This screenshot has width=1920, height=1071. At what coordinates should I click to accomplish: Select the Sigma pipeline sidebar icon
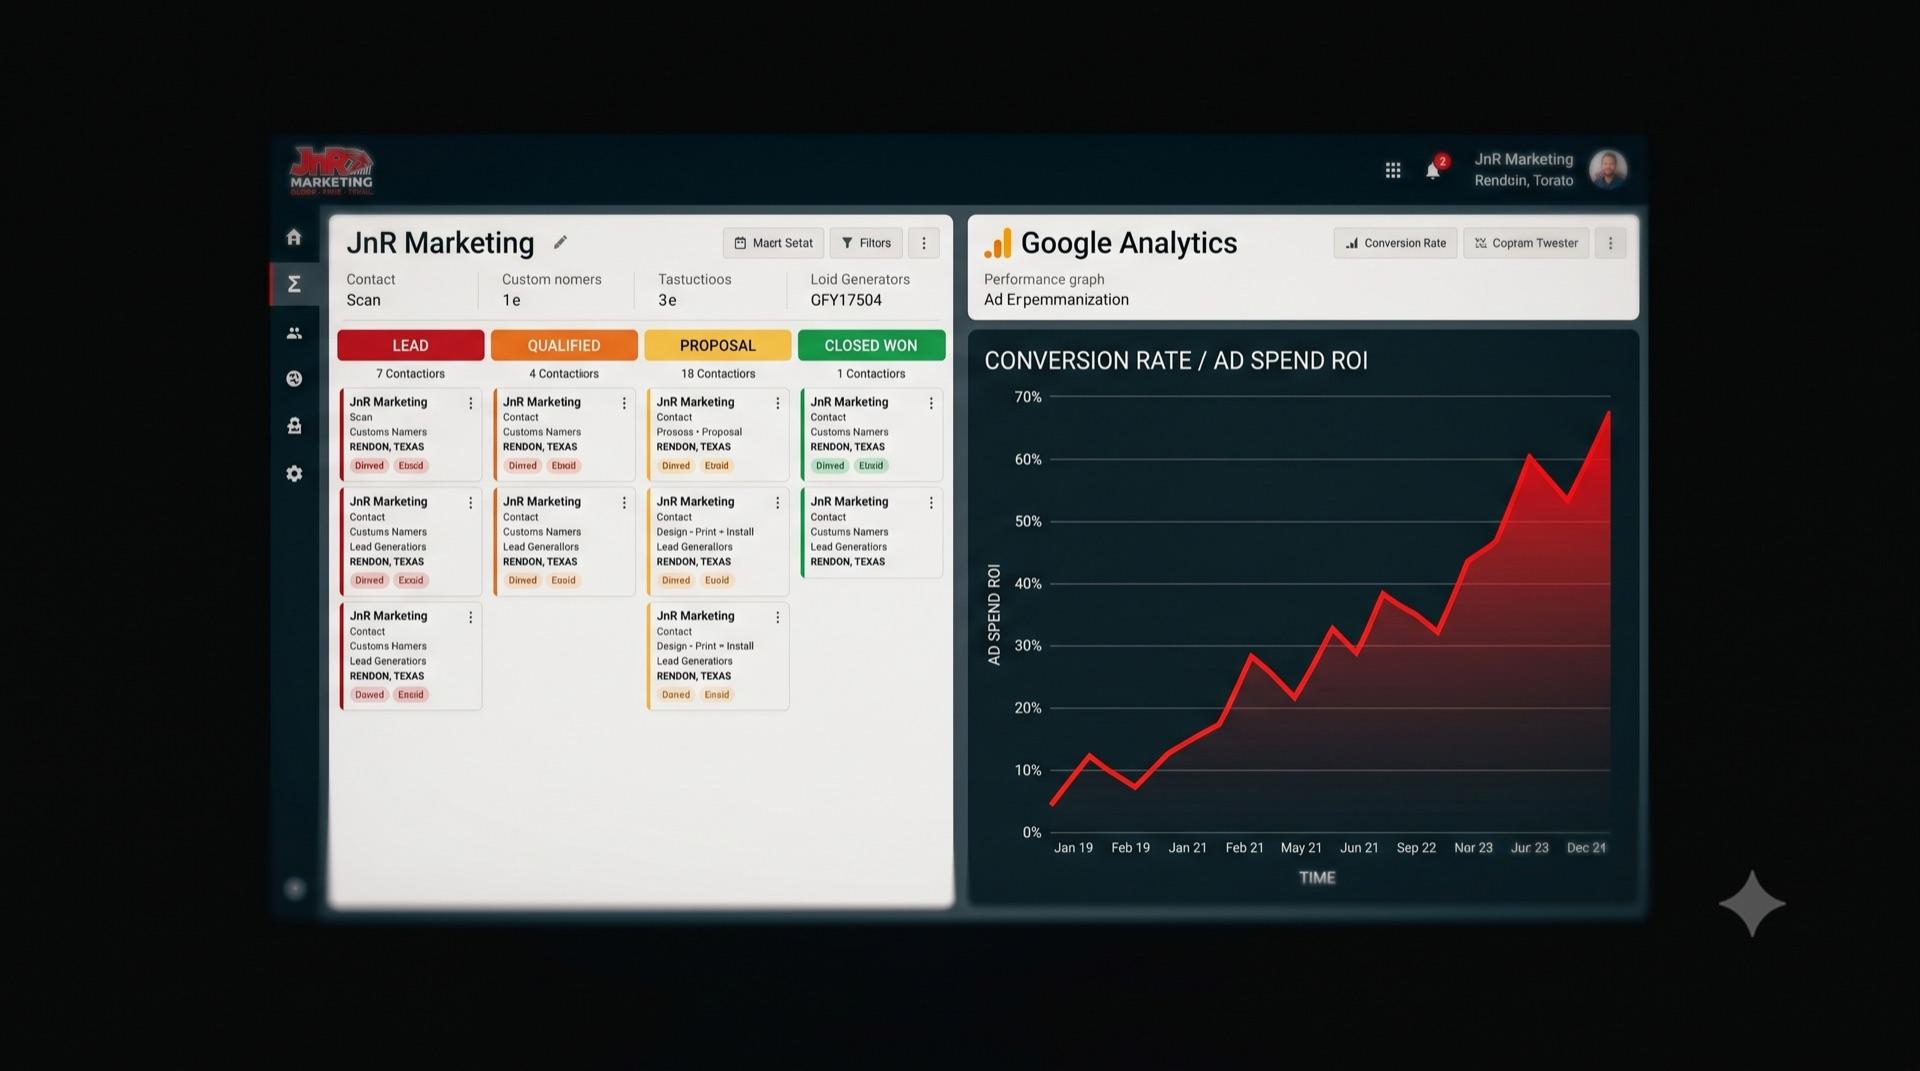coord(294,284)
